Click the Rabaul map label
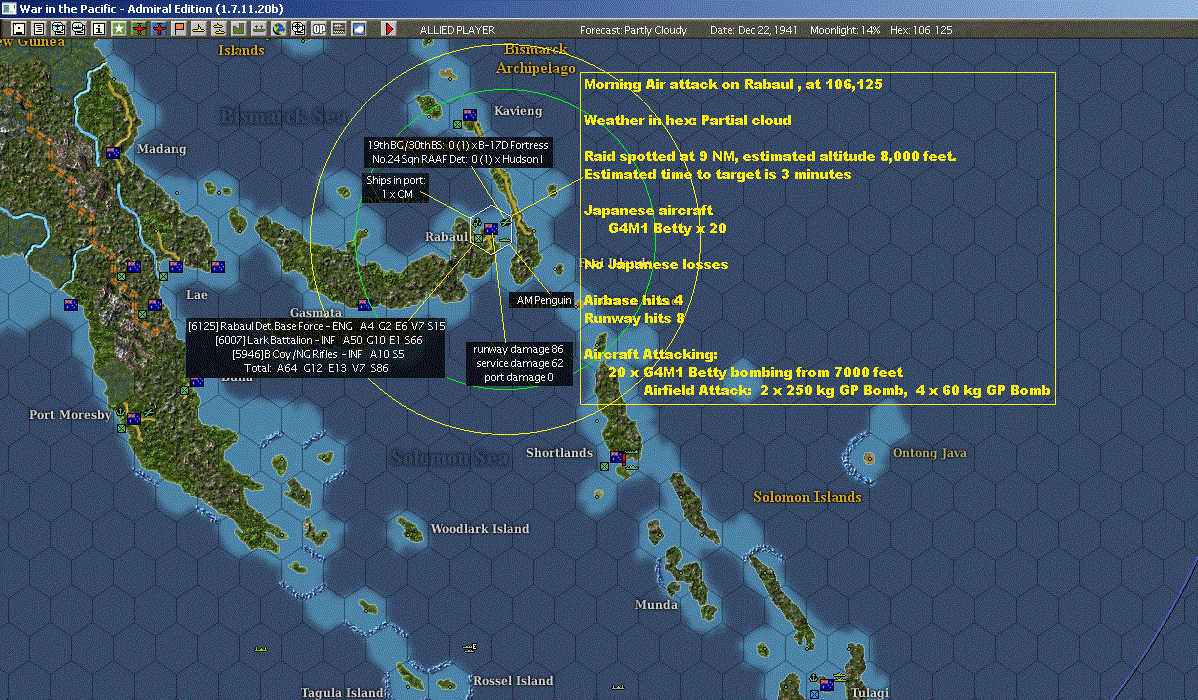The image size is (1198, 700). coord(446,237)
